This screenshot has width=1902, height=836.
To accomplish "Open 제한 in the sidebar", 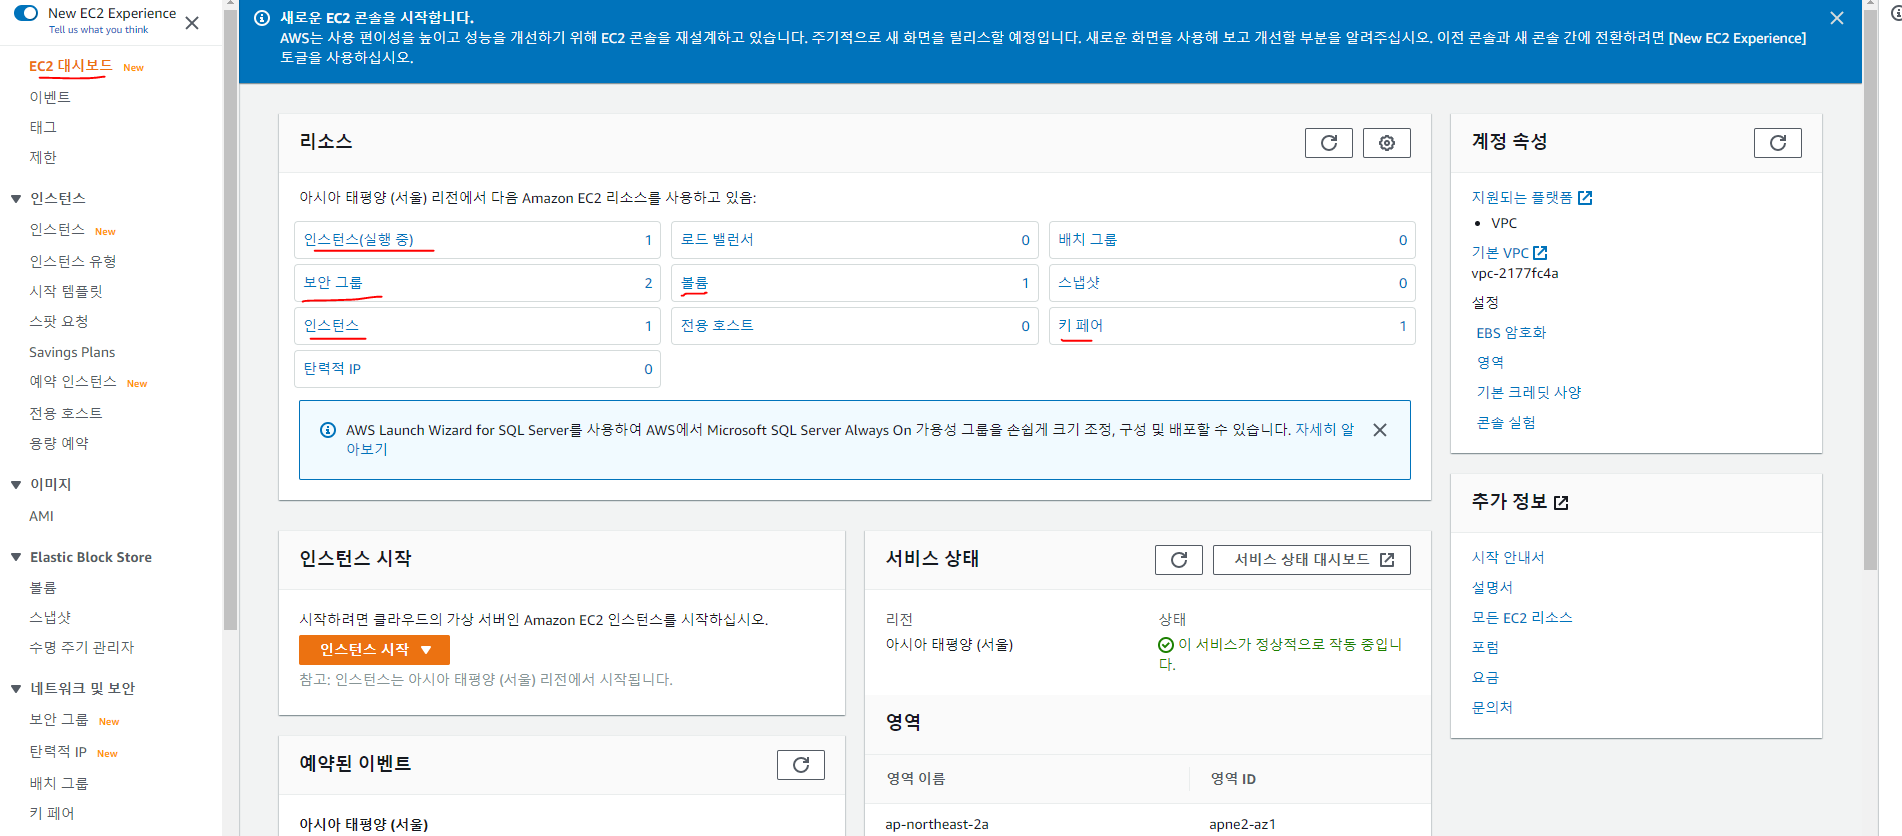I will tap(43, 157).
